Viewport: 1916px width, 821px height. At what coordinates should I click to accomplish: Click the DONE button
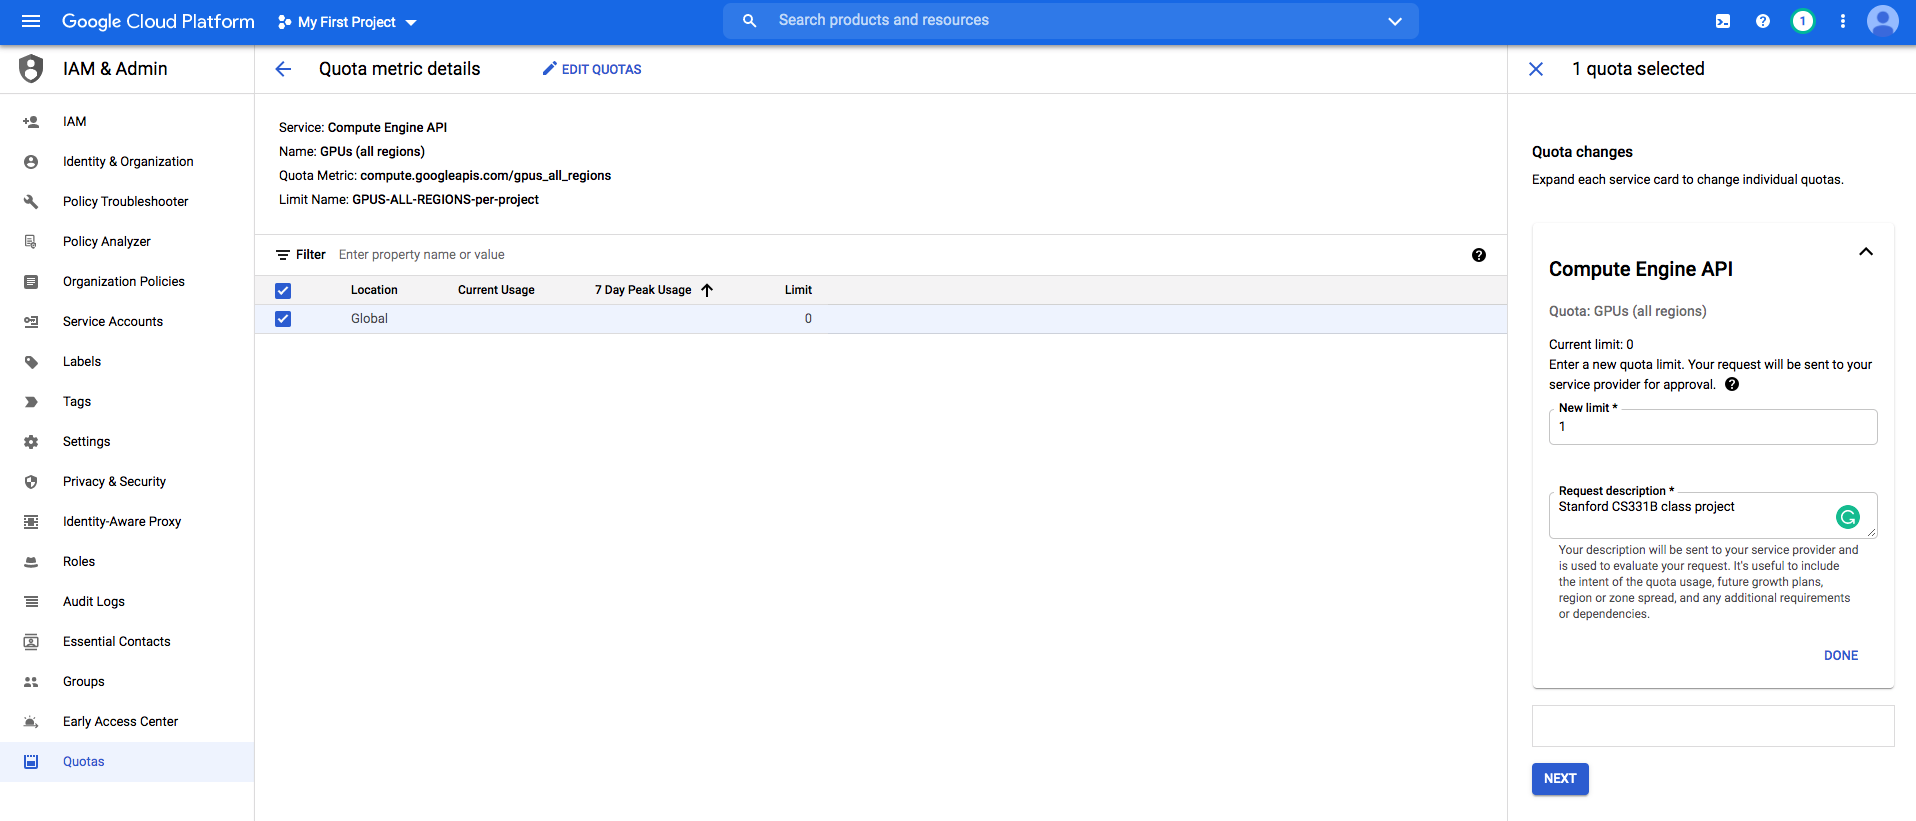click(1841, 656)
